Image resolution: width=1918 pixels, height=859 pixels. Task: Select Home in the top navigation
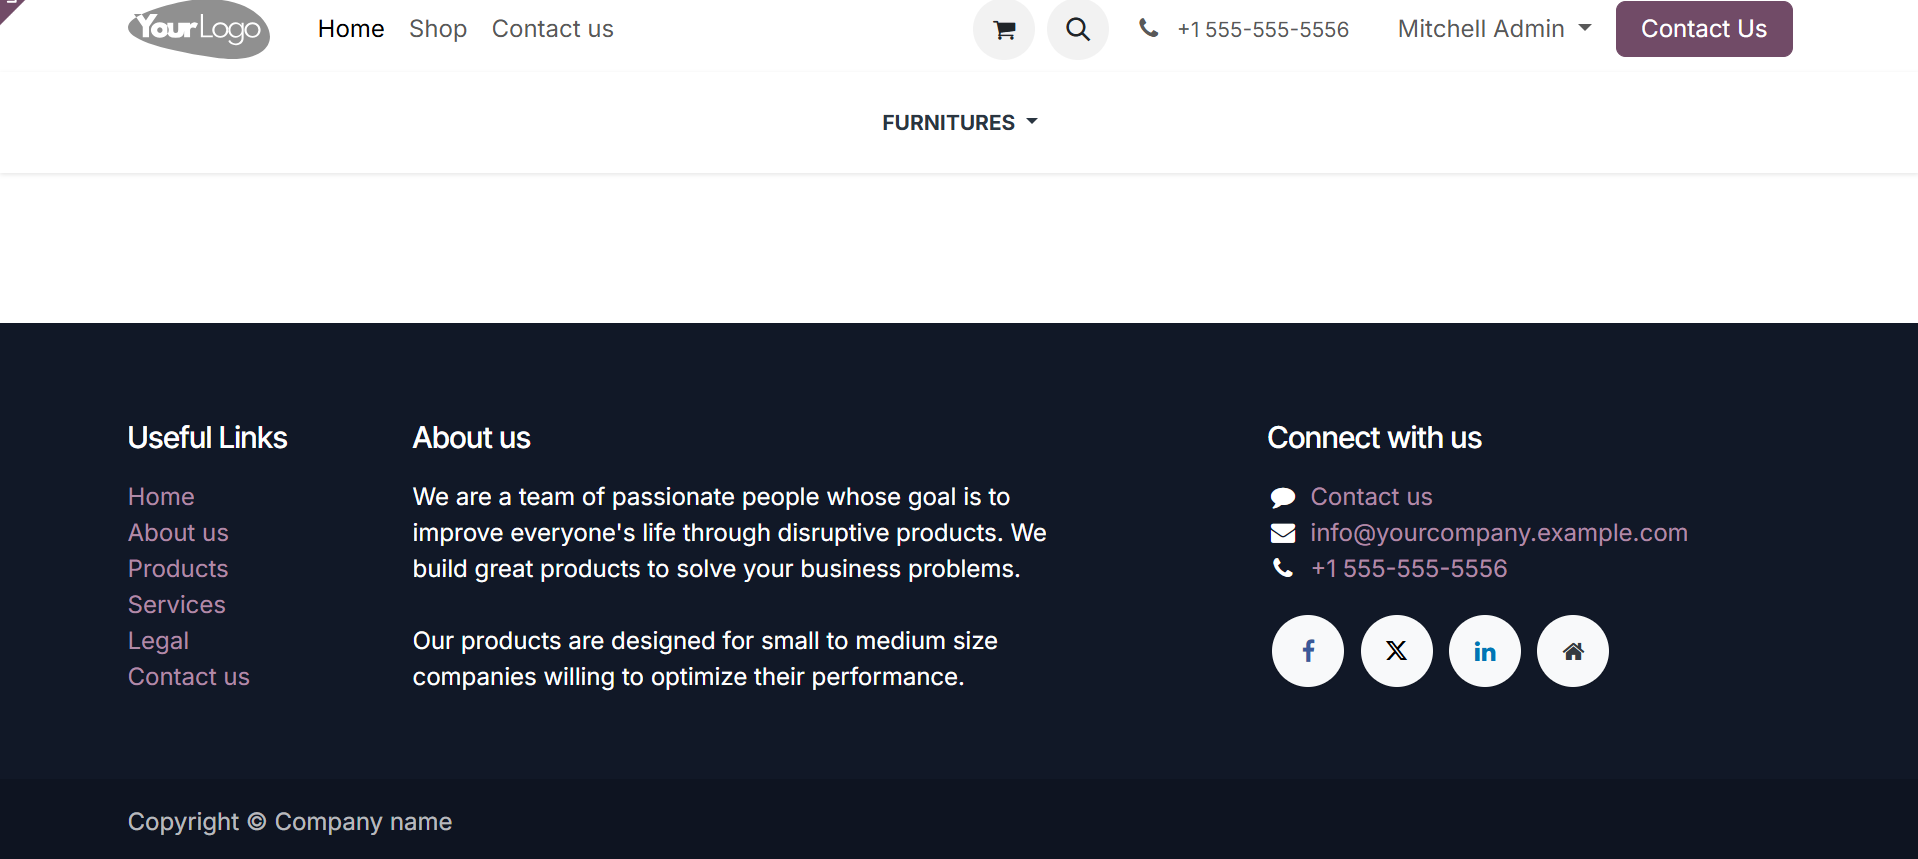click(x=351, y=29)
